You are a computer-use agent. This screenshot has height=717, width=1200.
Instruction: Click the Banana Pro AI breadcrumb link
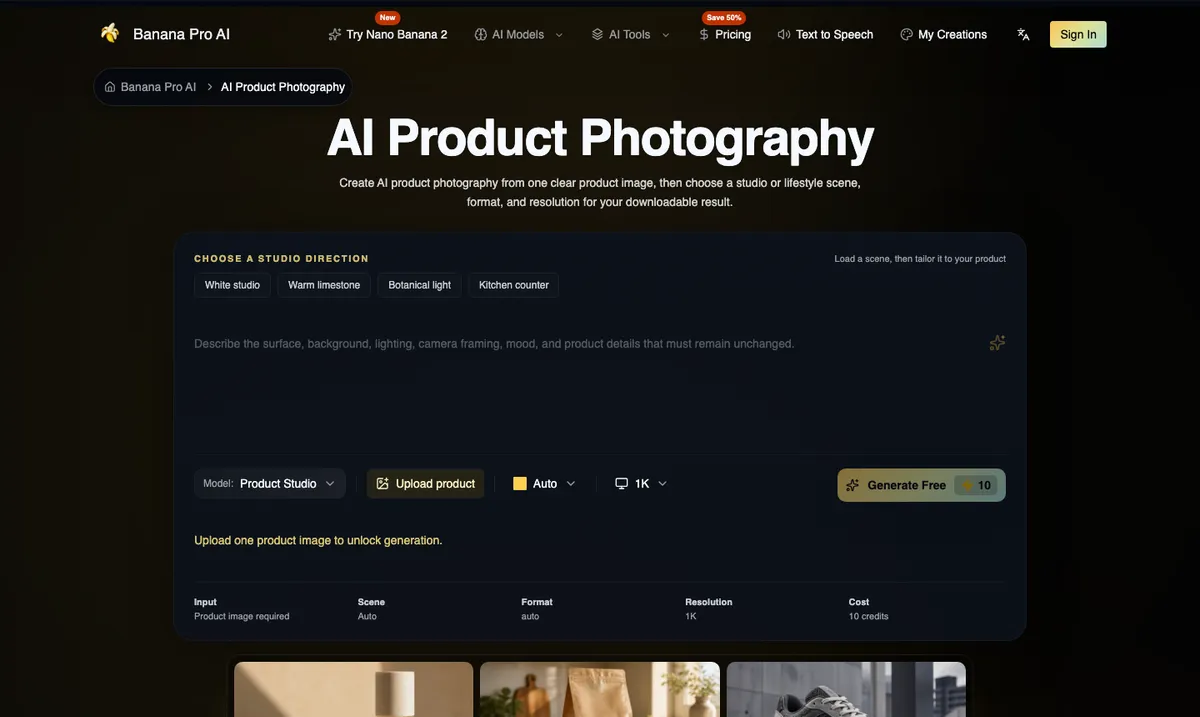coord(158,87)
